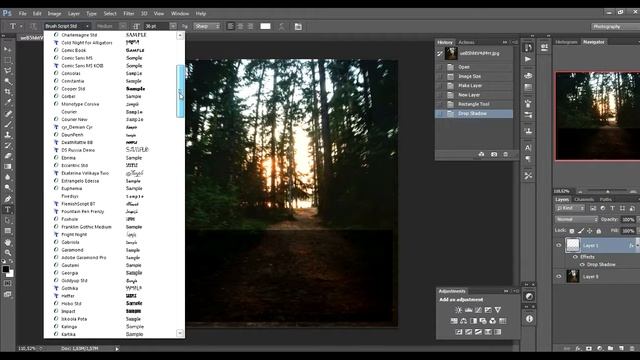Image resolution: width=640 pixels, height=360 pixels.
Task: Create new document from current state
Action: (482, 154)
